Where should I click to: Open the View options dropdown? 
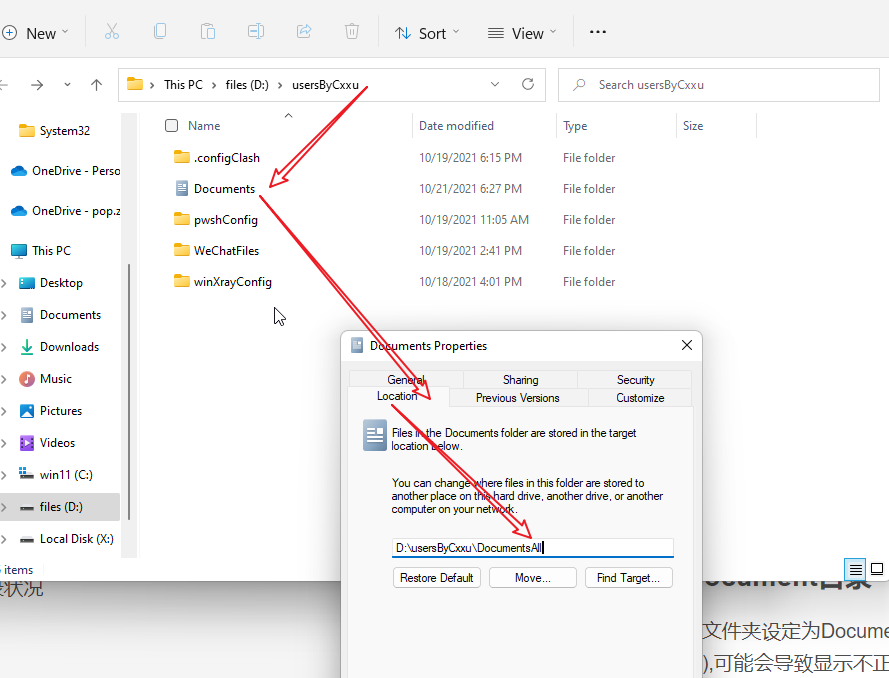coord(522,33)
